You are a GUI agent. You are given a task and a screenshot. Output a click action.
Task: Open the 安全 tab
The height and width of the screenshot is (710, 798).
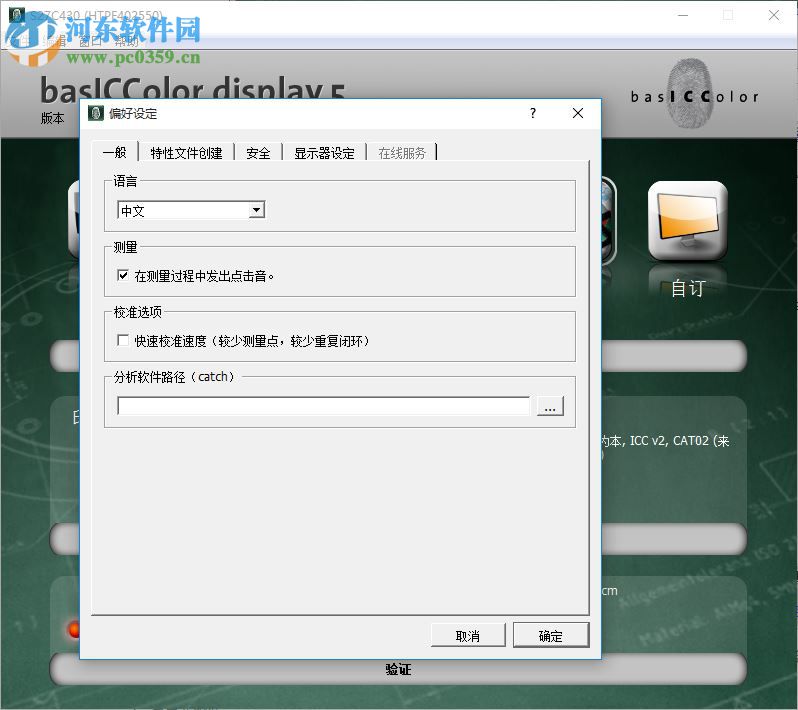(x=258, y=153)
